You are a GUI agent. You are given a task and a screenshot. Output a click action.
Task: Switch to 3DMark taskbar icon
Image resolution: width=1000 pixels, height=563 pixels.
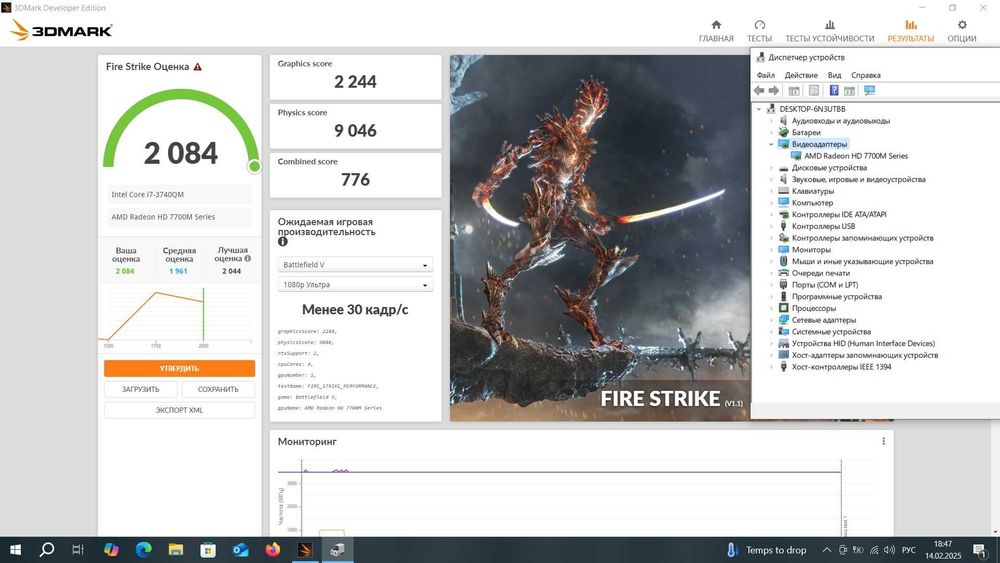(x=305, y=550)
